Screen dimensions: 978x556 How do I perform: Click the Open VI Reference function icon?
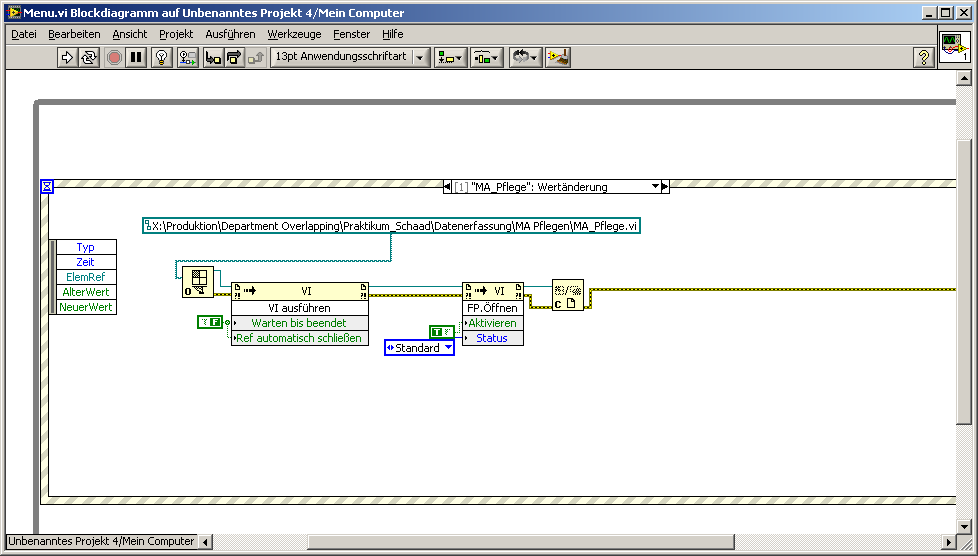coord(198,282)
